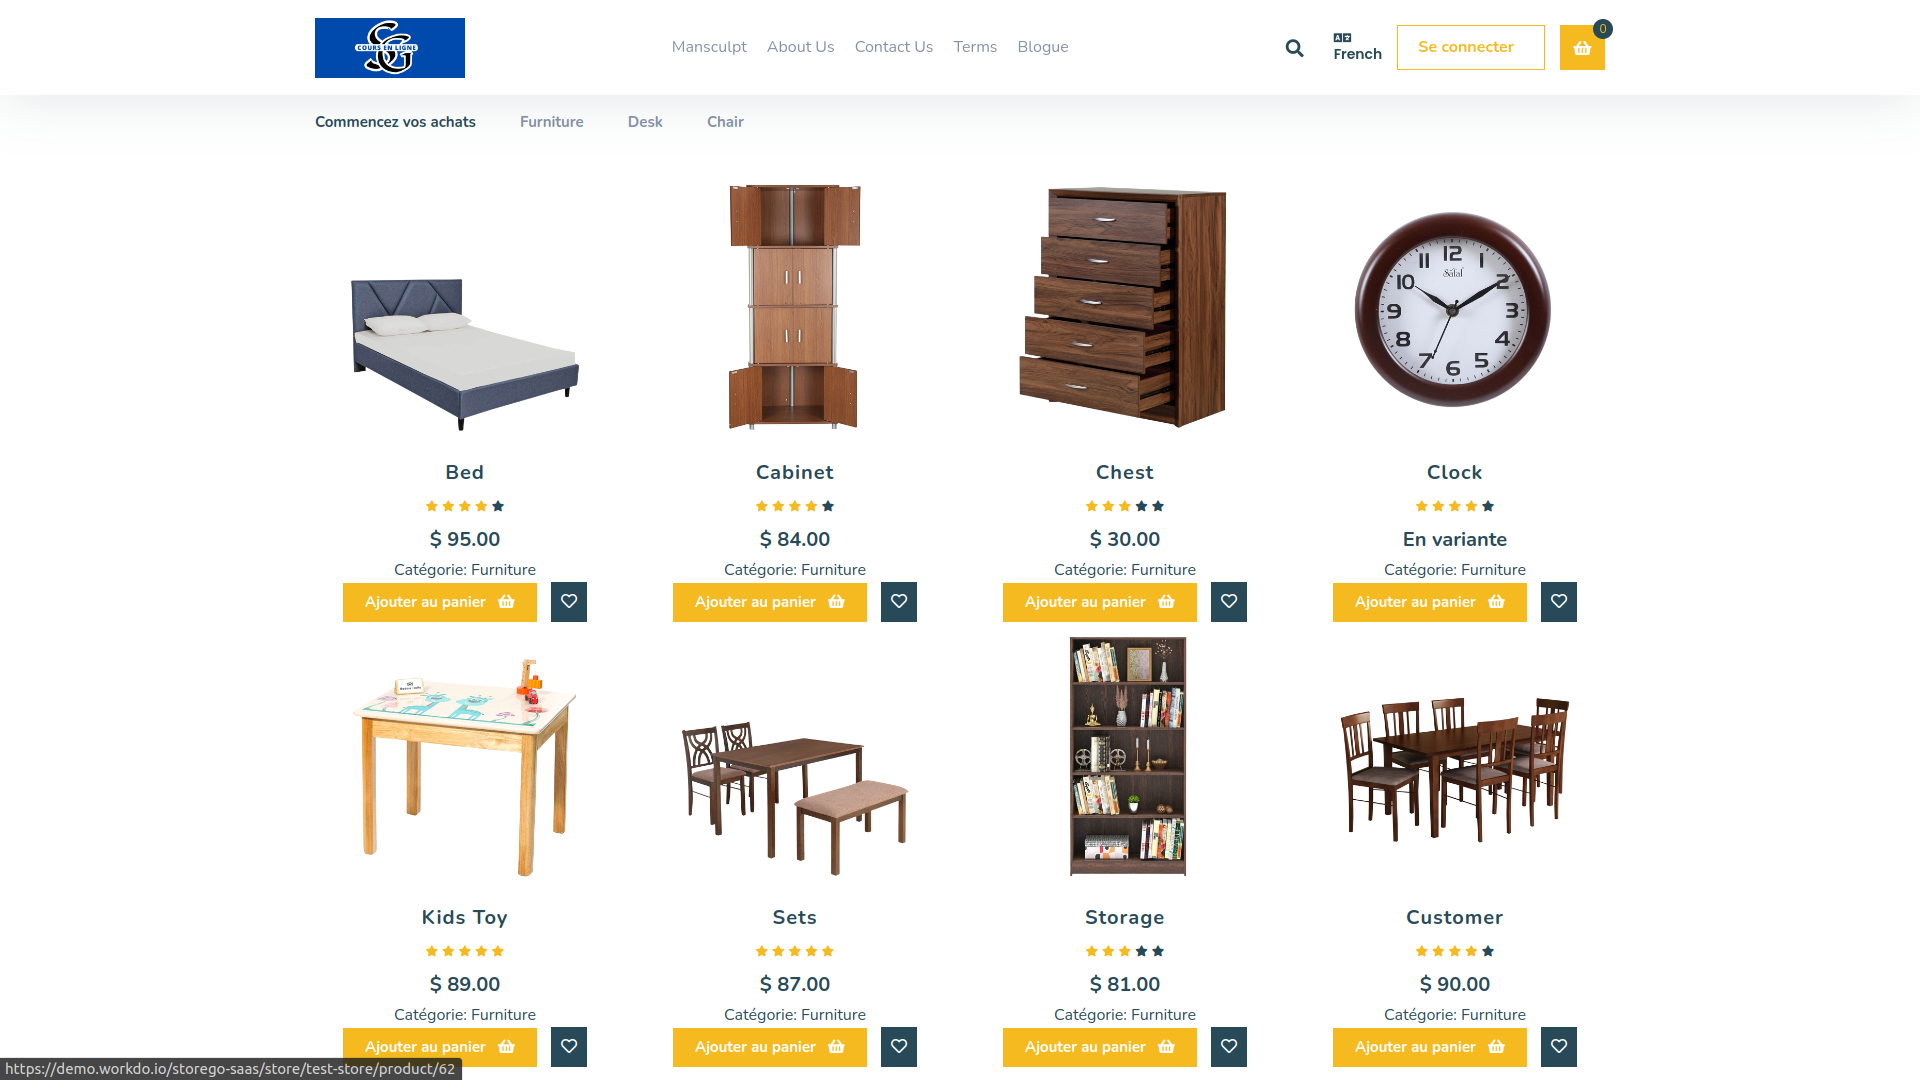Click wishlist heart for Clock
The height and width of the screenshot is (1080, 1920).
click(x=1559, y=602)
